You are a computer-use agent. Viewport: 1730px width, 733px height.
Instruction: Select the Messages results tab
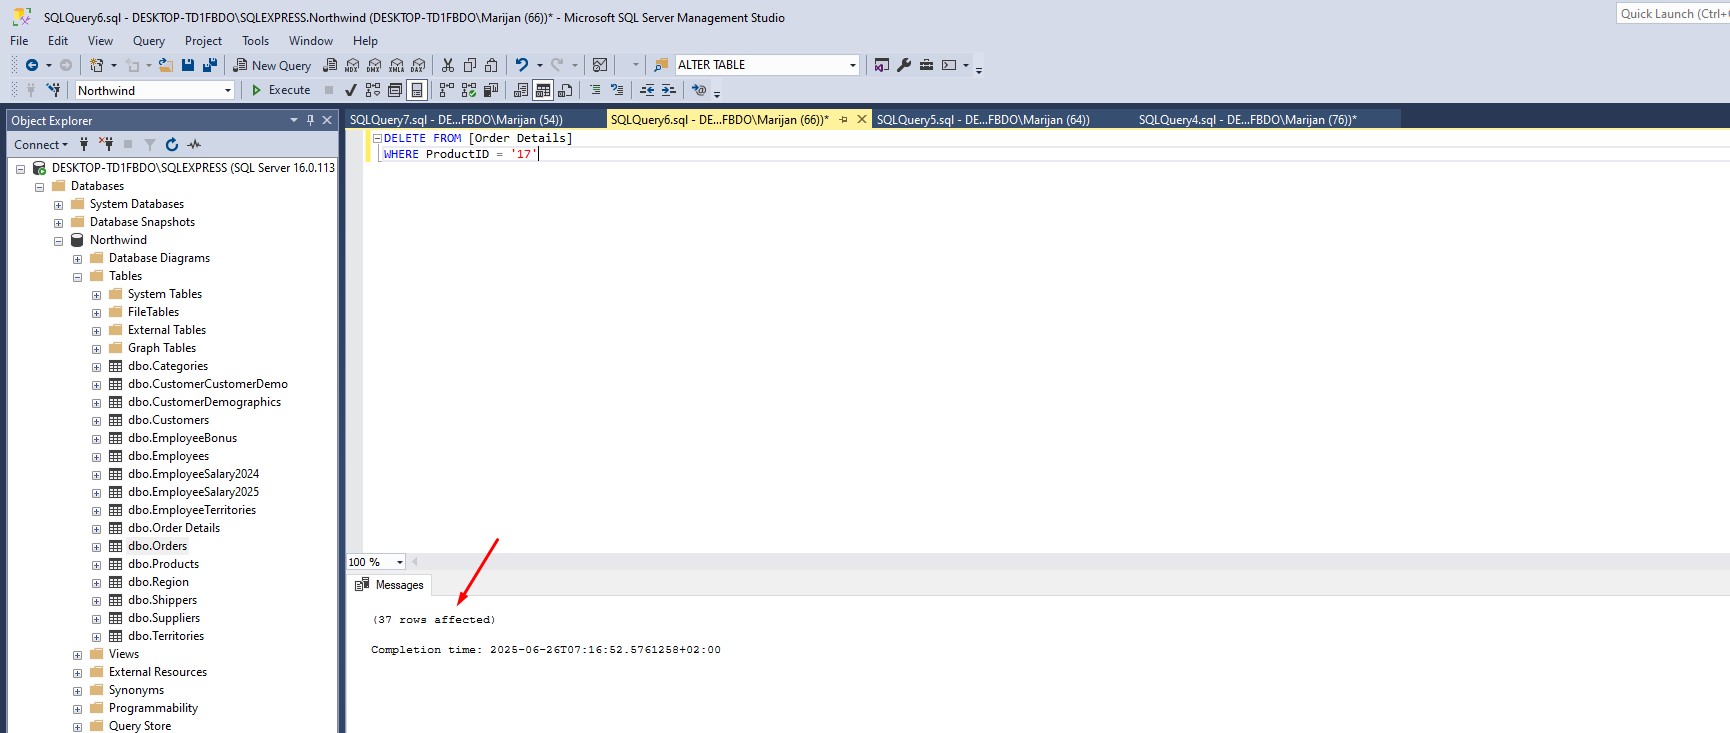tap(390, 585)
